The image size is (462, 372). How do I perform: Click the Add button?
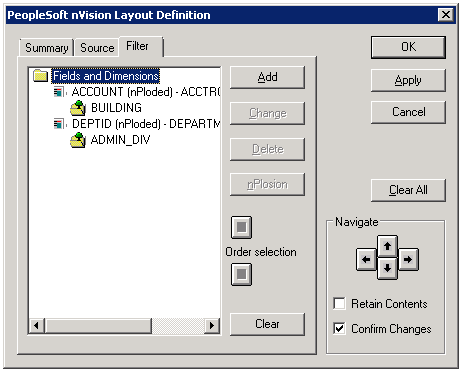click(x=267, y=77)
